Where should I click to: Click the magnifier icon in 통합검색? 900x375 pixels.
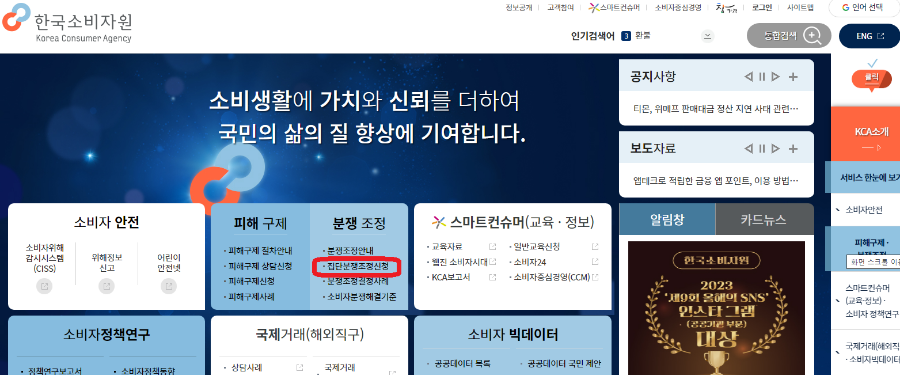click(812, 36)
